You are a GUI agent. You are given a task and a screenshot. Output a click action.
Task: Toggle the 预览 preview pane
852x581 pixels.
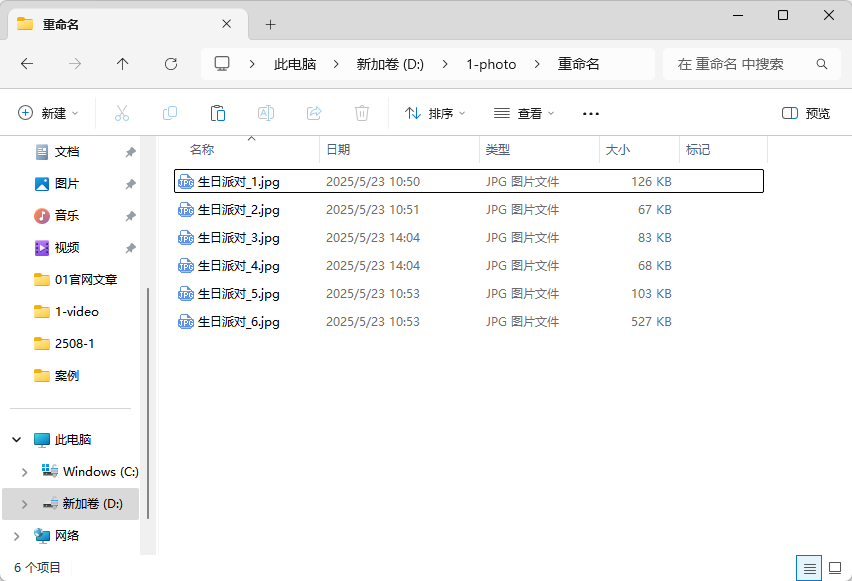coord(806,113)
